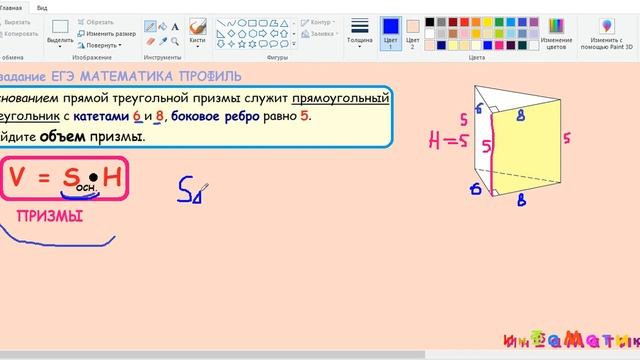Choose the isosceles Triangle shape
The width and height of the screenshot is (640, 360).
click(x=284, y=23)
